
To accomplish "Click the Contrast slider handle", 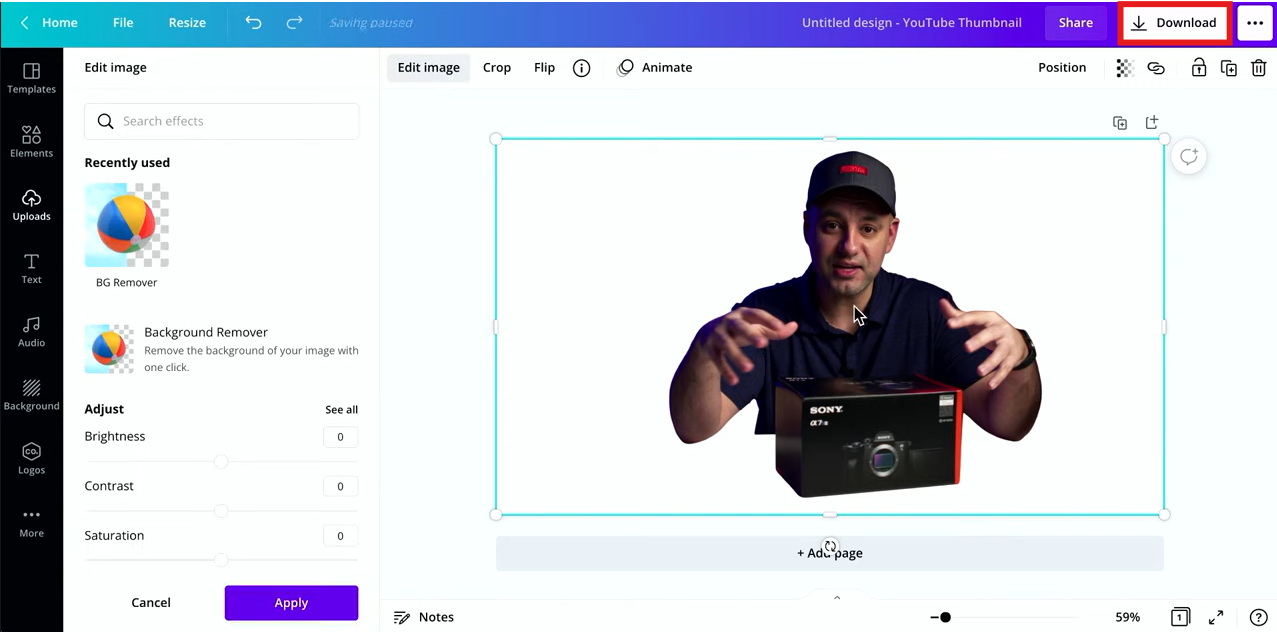I will point(221,511).
